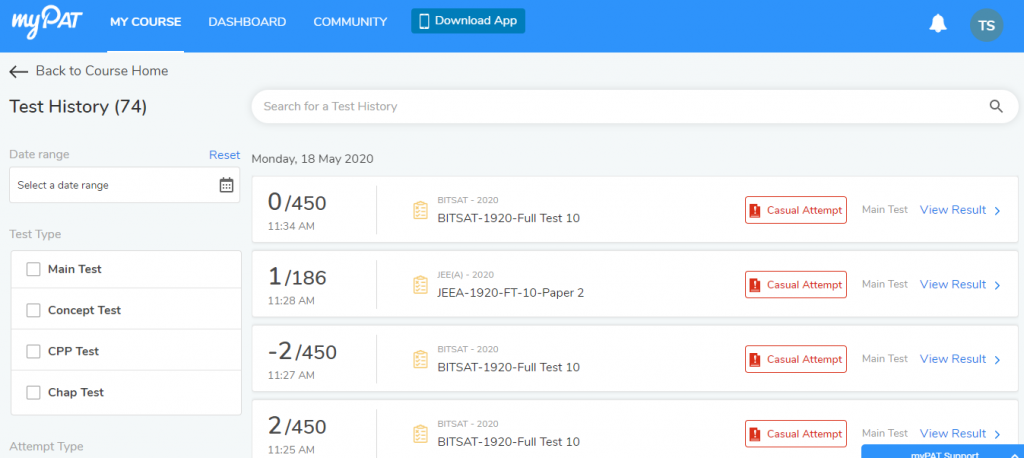Open the COMMUNITY tab
Image resolution: width=1024 pixels, height=458 pixels.
click(350, 22)
